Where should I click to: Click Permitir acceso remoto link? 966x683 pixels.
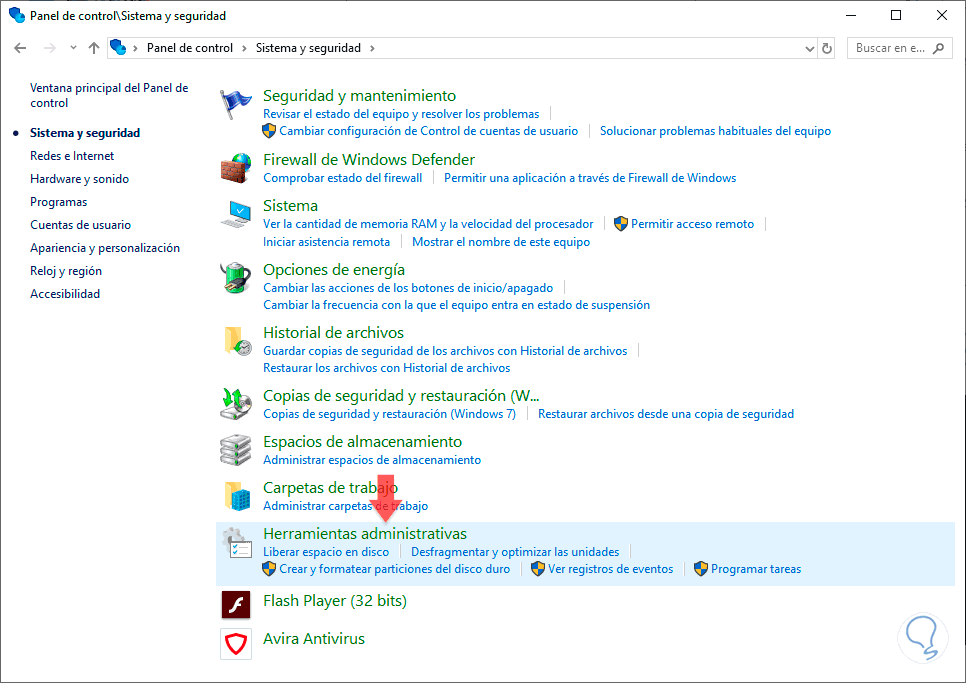[692, 224]
